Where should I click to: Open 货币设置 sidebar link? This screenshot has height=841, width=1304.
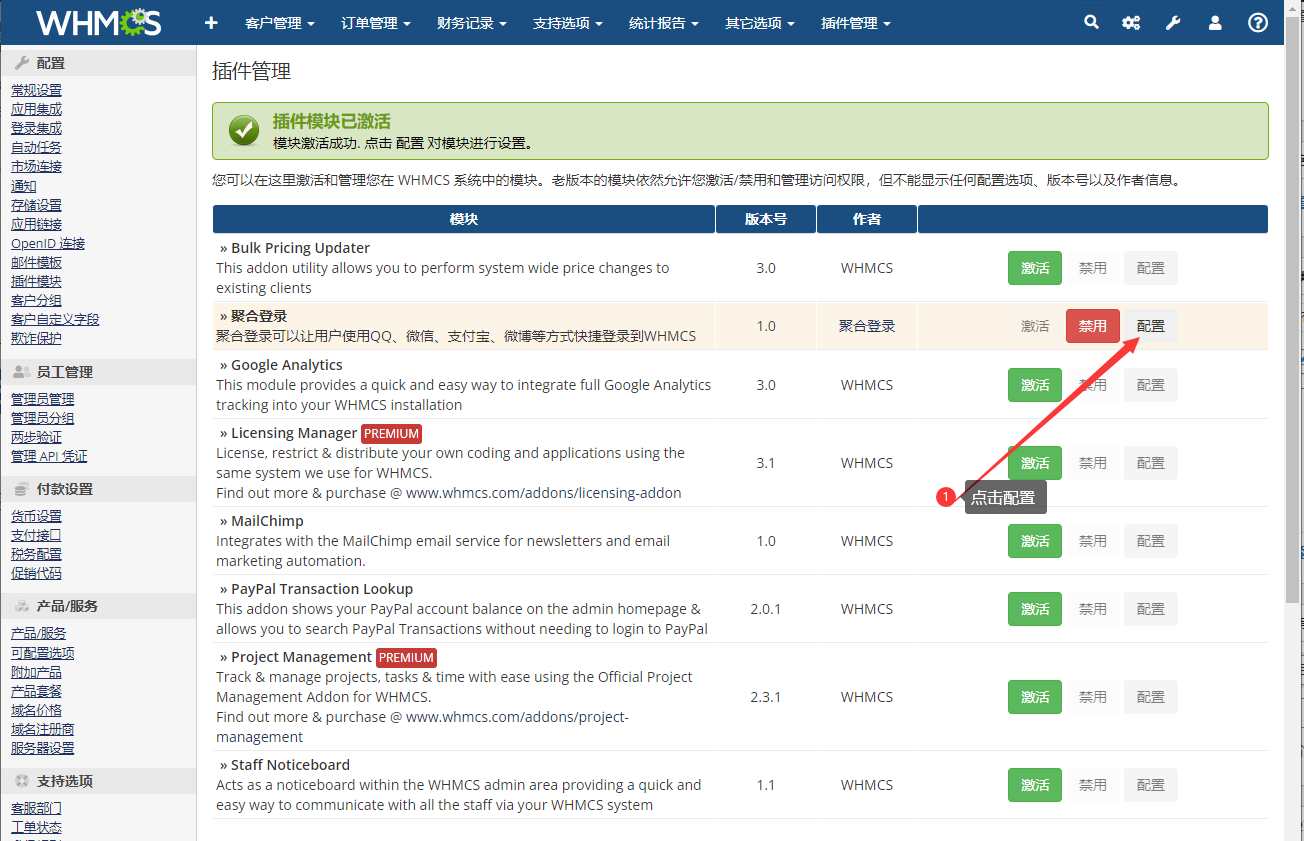coord(36,516)
